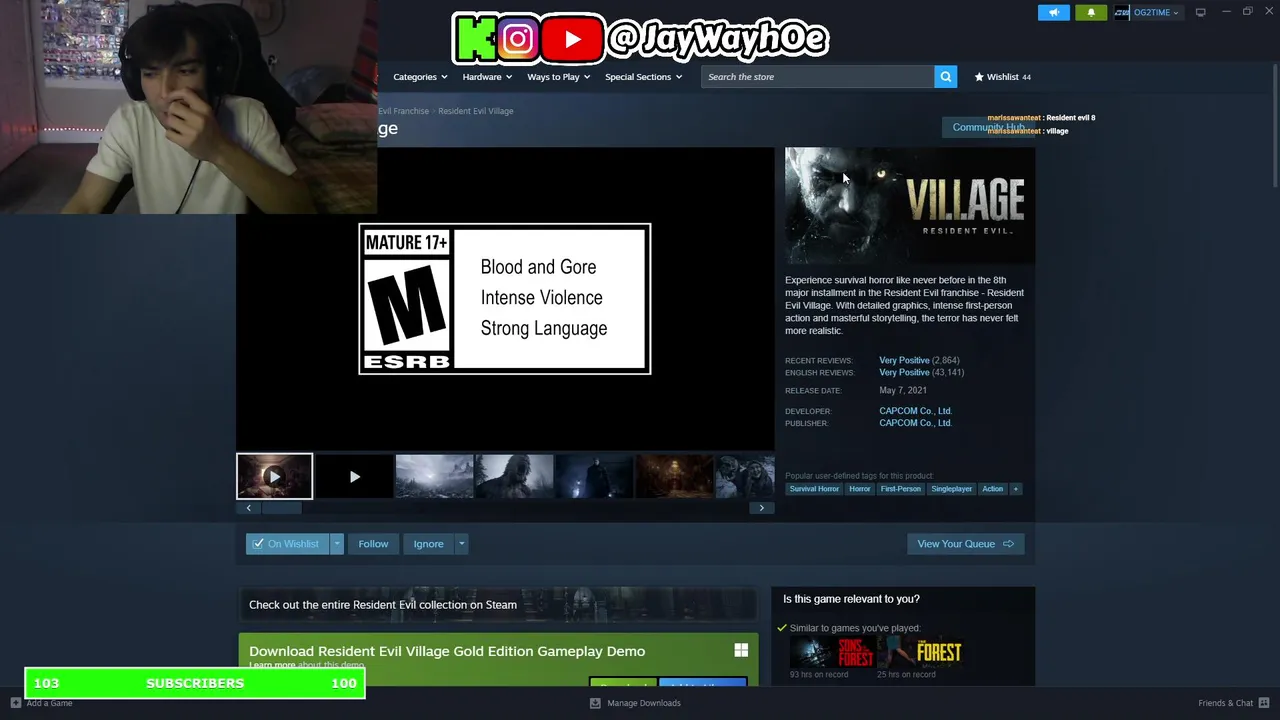Click the Resident Evil collection banner
1280x720 pixels.
[x=498, y=604]
